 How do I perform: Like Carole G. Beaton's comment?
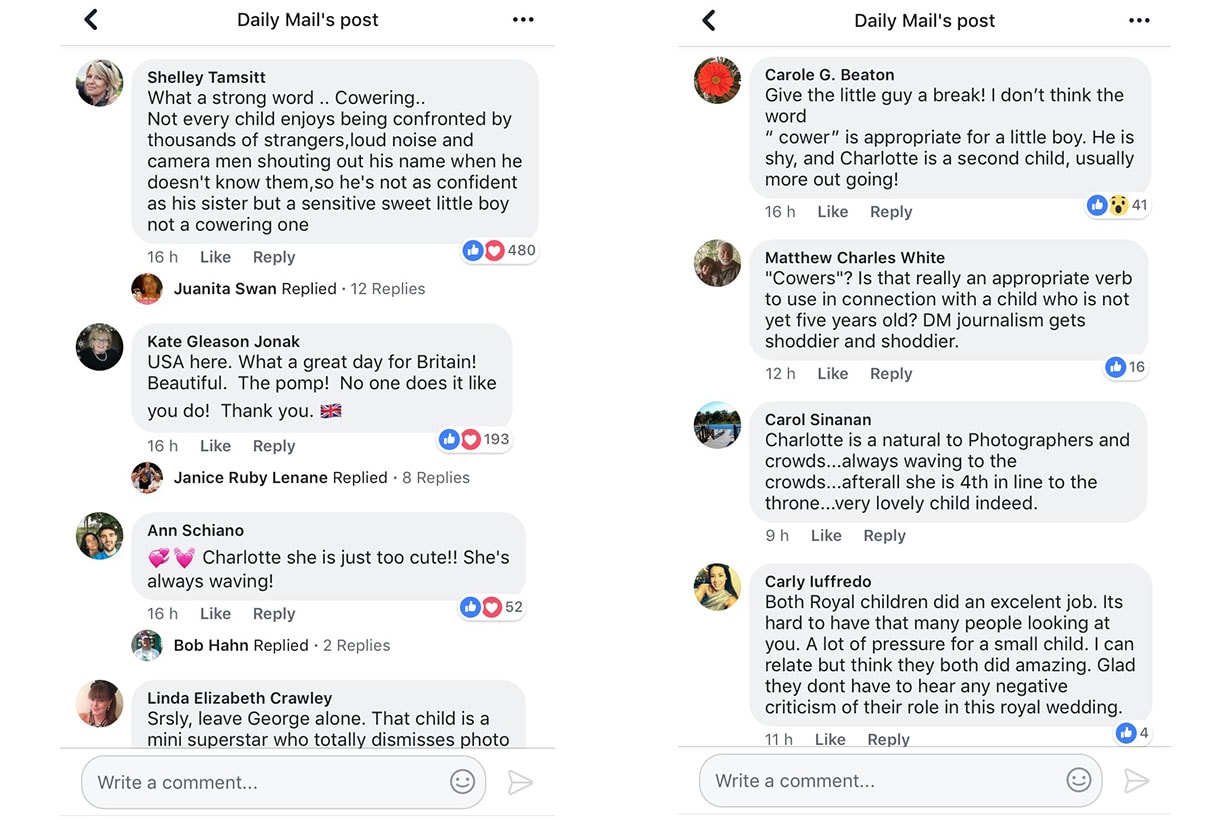point(832,211)
